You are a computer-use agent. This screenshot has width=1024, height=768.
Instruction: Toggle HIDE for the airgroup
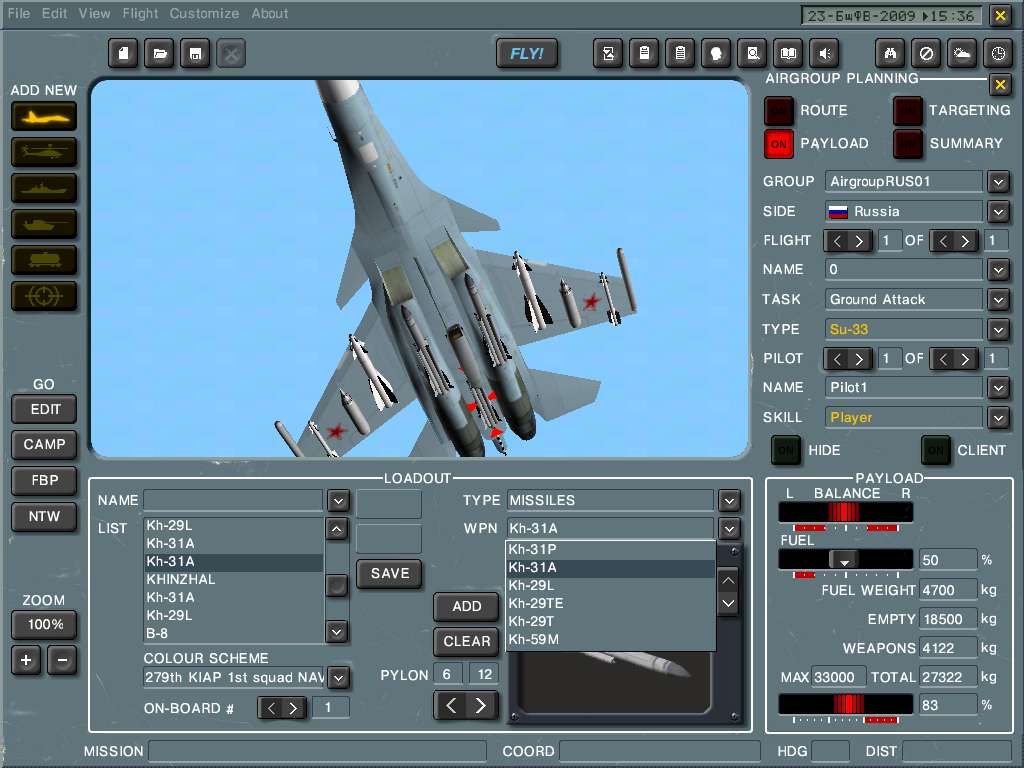click(x=787, y=451)
